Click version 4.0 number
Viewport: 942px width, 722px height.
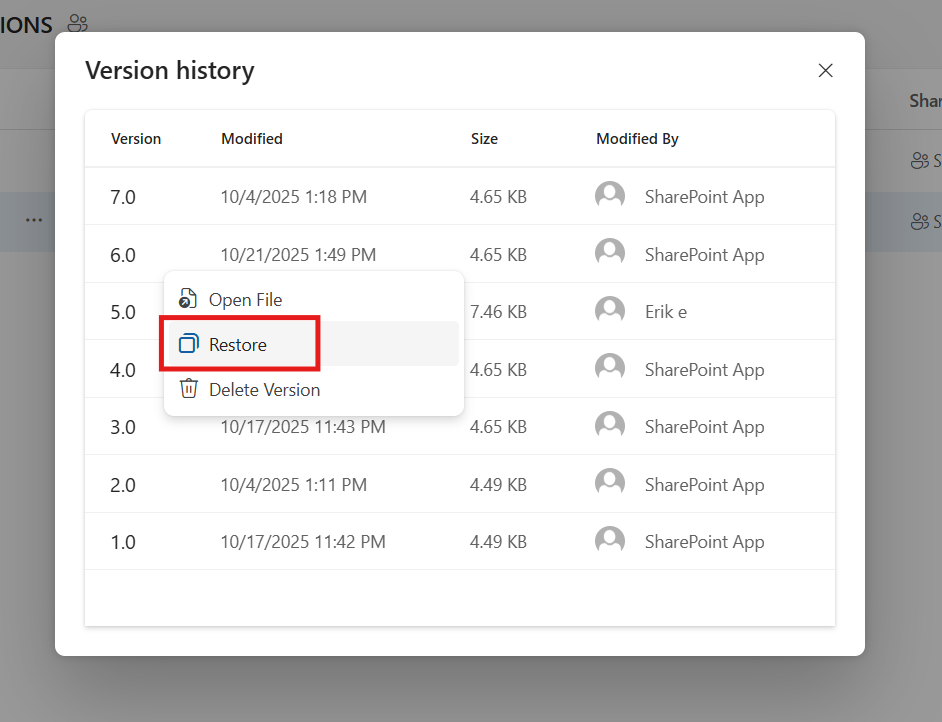point(123,370)
